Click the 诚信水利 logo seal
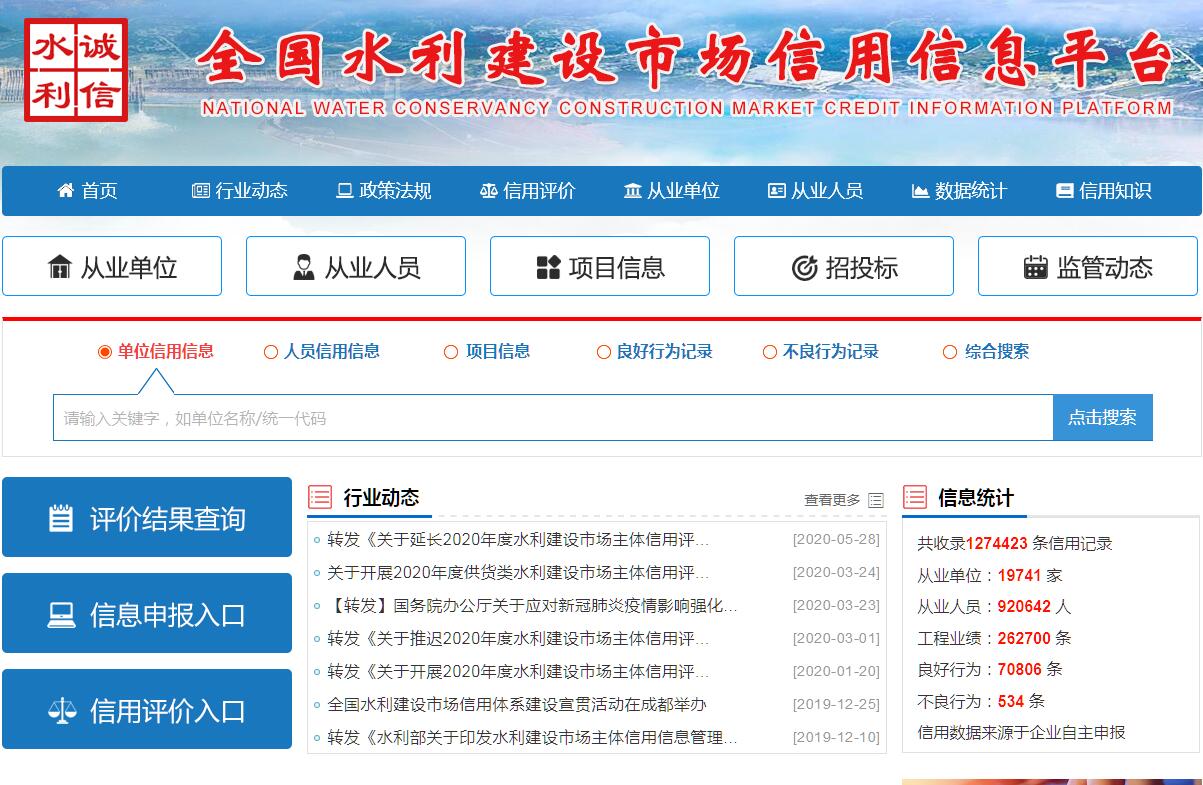Image resolution: width=1203 pixels, height=785 pixels. (76, 71)
